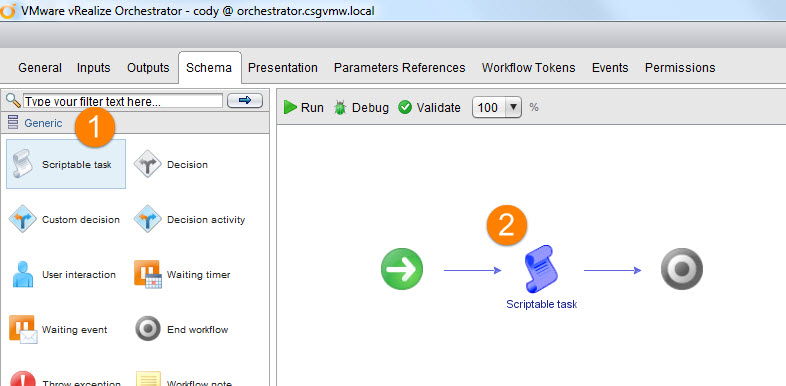Click the green start node on canvas
The image size is (786, 386).
402,269
